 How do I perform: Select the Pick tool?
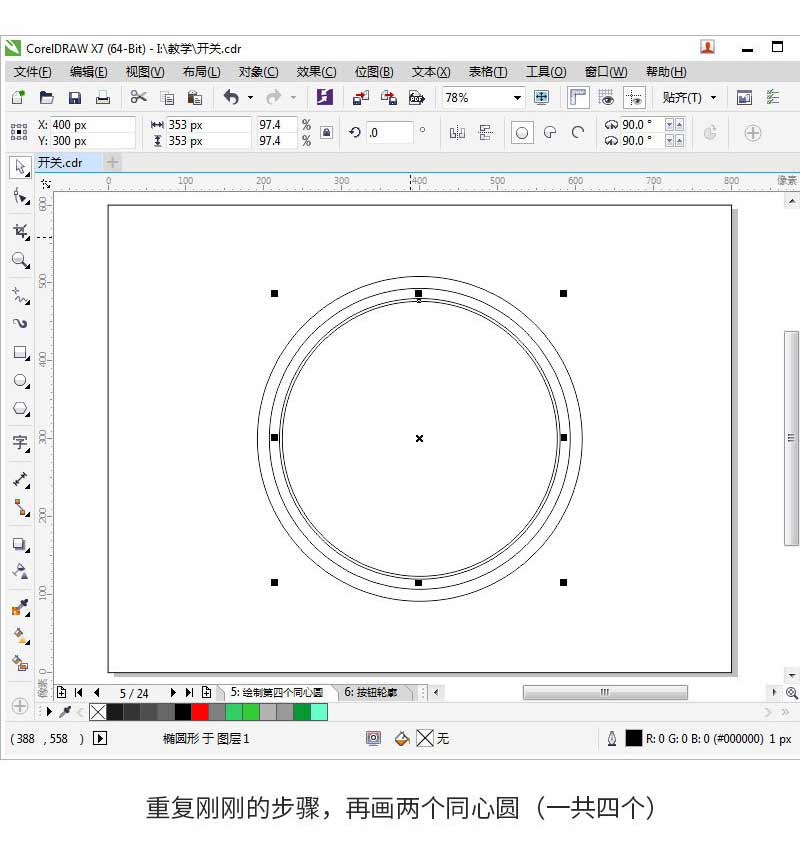point(21,167)
